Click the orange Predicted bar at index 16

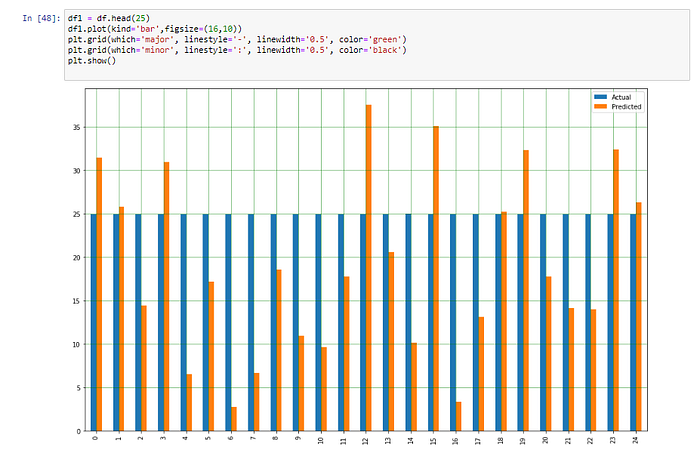458,417
